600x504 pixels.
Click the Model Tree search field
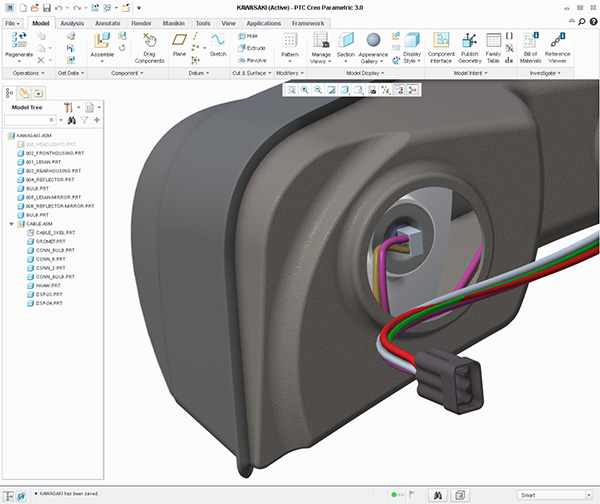tap(29, 120)
